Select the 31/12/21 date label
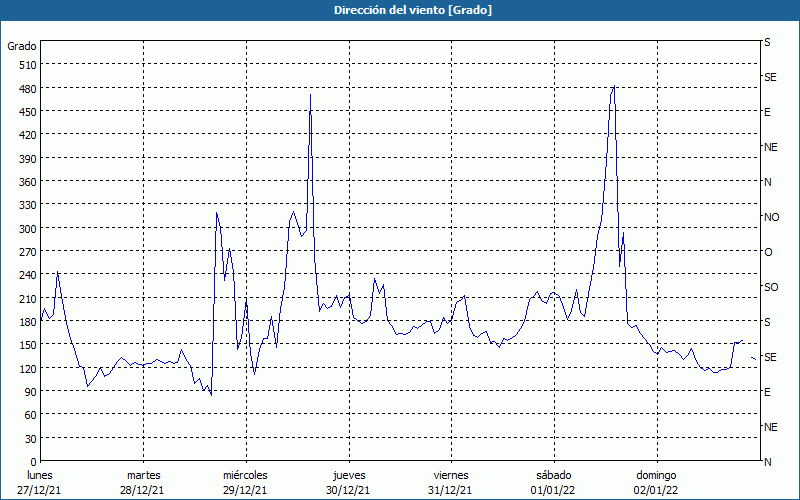The width and height of the screenshot is (800, 500). coord(450,490)
